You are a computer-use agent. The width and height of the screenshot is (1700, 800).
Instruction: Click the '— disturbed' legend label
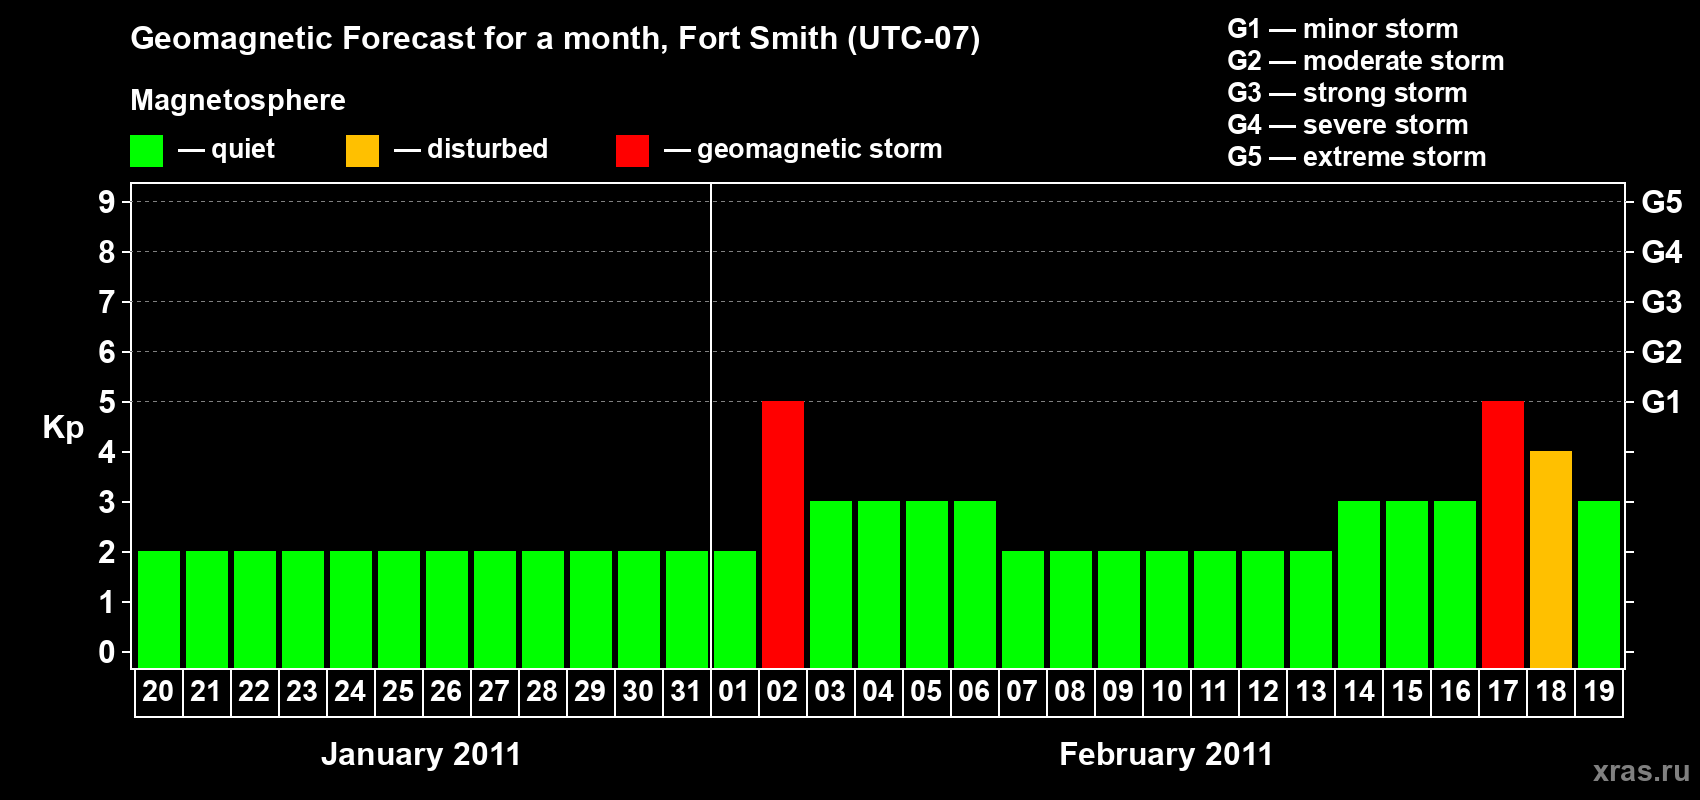pos(471,149)
